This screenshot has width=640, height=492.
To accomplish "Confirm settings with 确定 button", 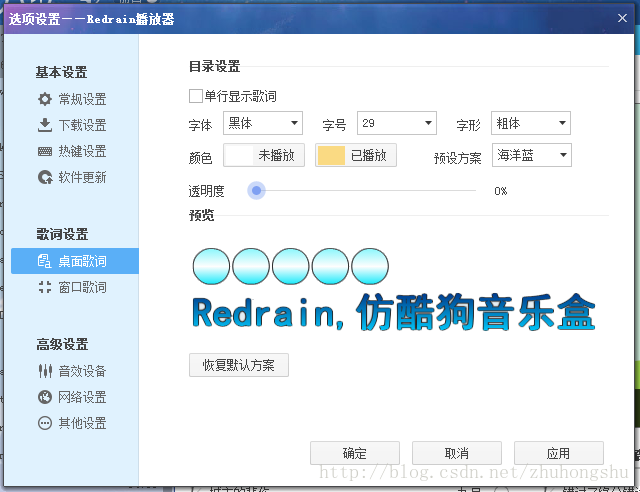I will coord(355,453).
